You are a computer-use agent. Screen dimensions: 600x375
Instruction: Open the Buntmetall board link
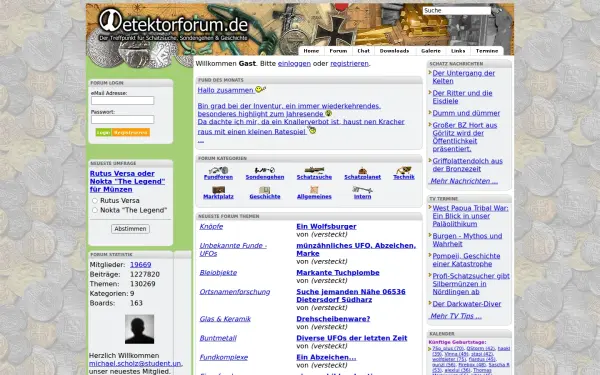[x=218, y=338]
